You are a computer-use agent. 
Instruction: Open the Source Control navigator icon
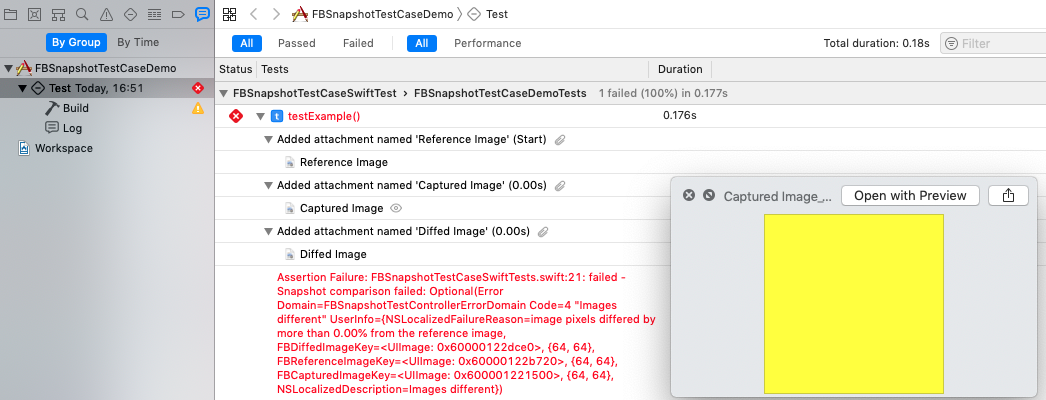tap(34, 14)
